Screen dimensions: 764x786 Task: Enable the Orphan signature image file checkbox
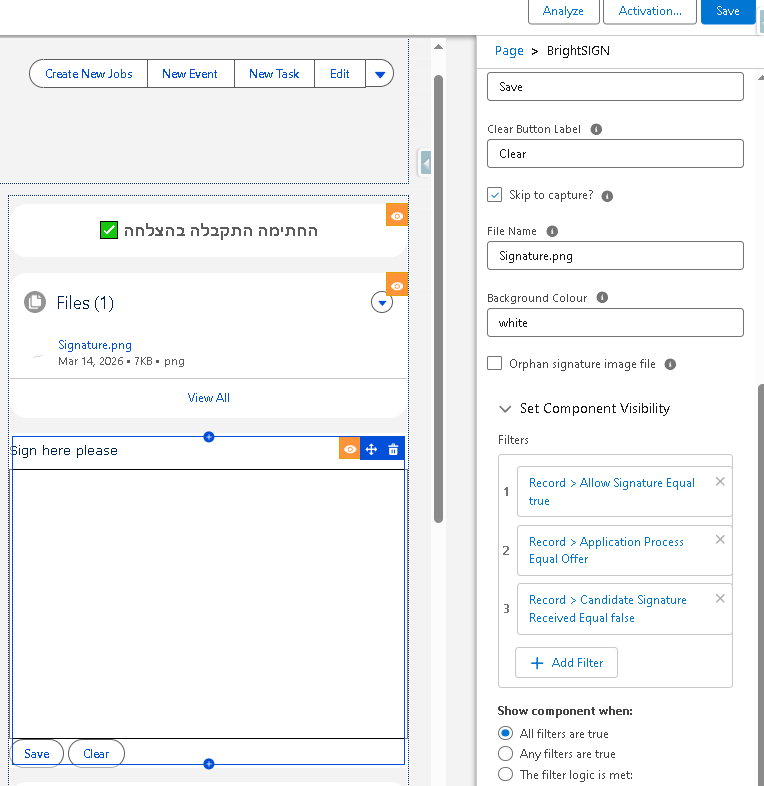click(x=495, y=364)
